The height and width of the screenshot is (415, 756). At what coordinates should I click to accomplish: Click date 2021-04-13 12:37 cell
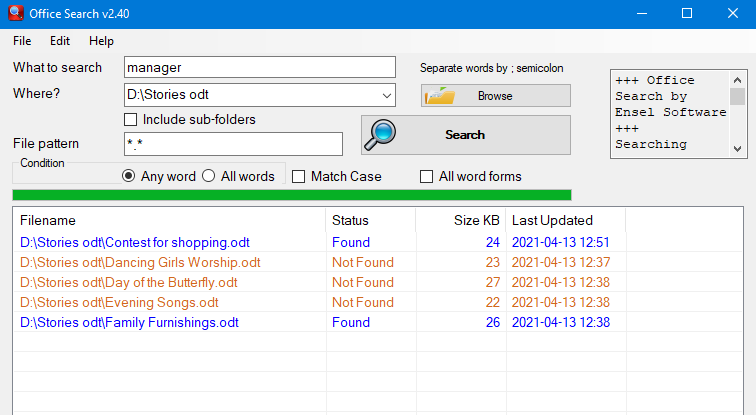[561, 262]
